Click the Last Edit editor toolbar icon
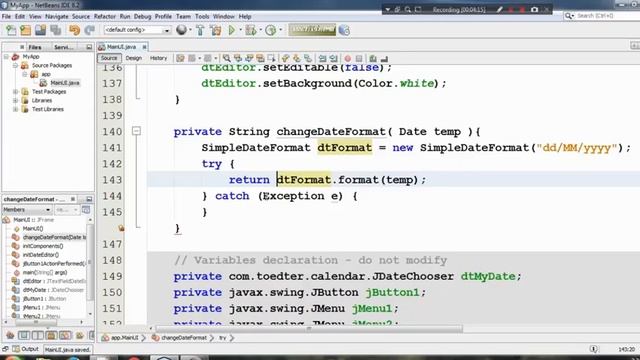 click(180, 58)
